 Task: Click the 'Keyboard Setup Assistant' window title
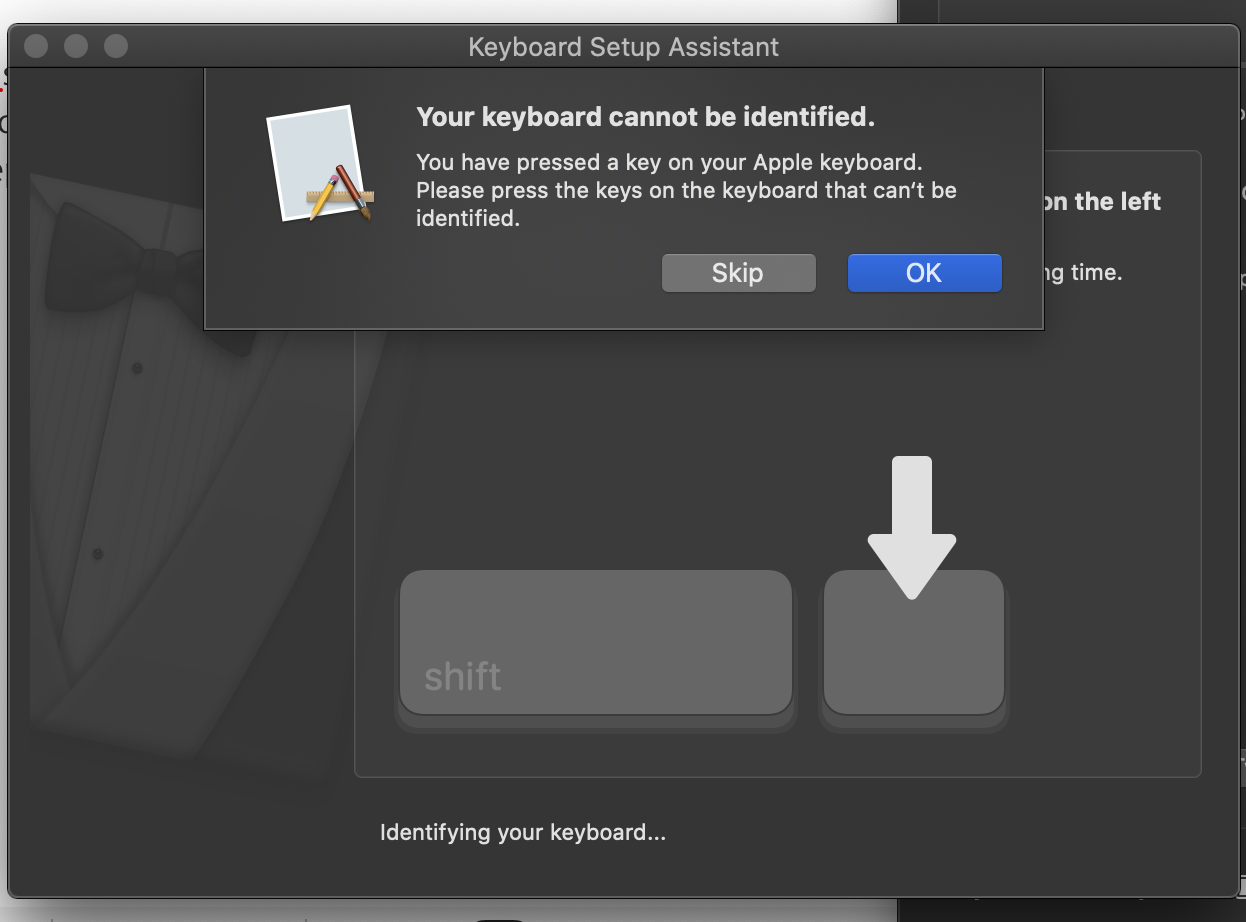pyautogui.click(x=624, y=46)
